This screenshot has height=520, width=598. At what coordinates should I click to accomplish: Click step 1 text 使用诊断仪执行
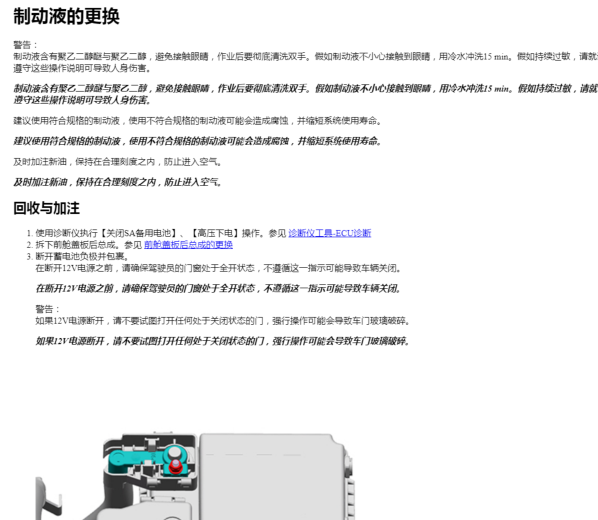(66, 233)
